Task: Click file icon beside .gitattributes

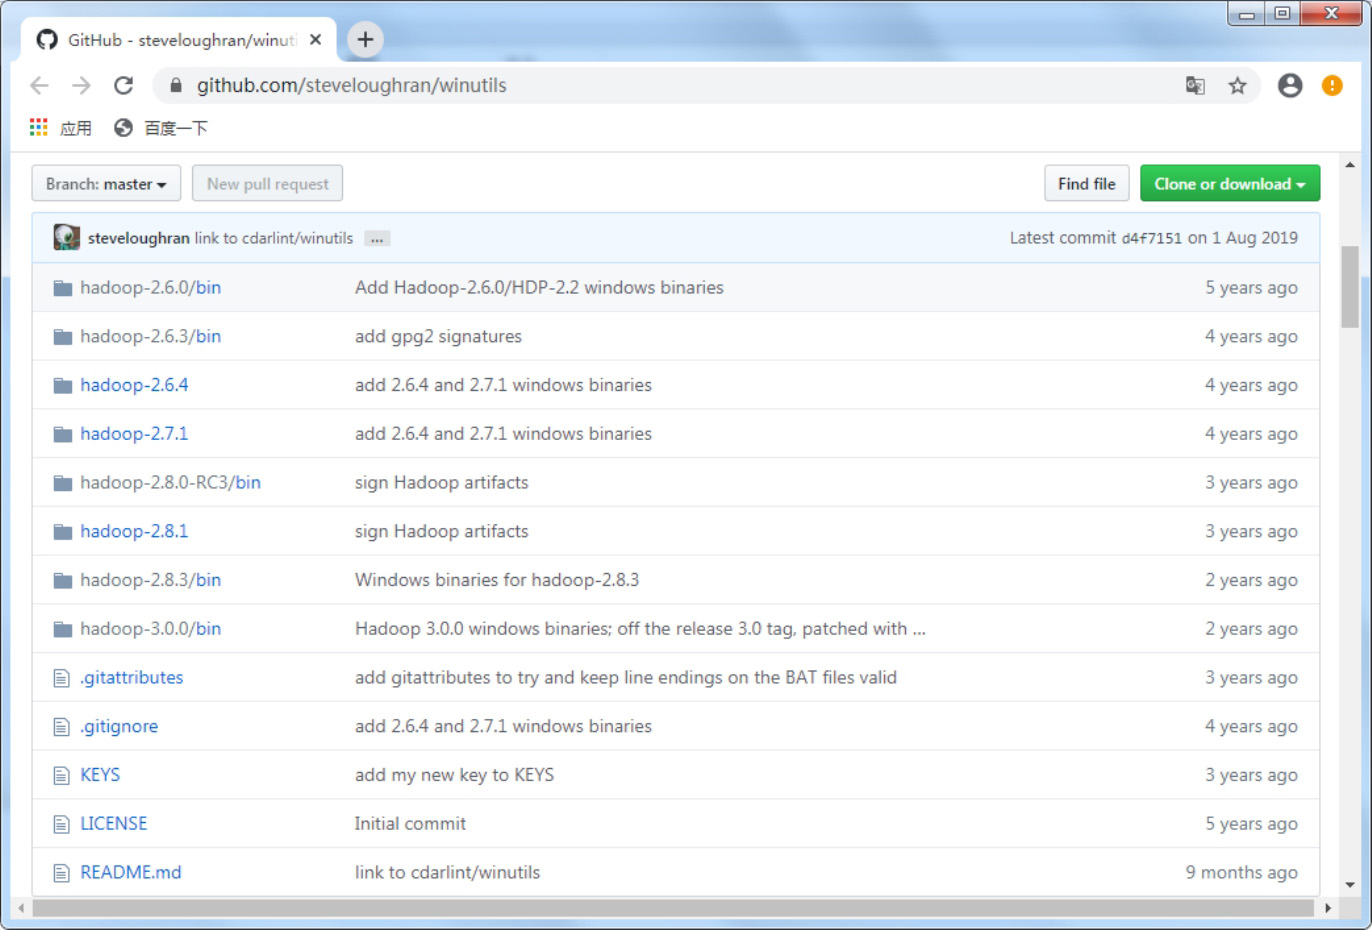Action: (x=61, y=678)
